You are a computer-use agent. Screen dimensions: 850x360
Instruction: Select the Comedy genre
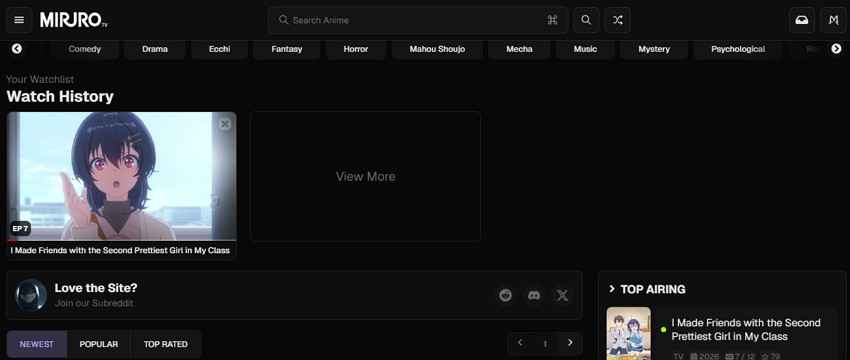(x=85, y=49)
